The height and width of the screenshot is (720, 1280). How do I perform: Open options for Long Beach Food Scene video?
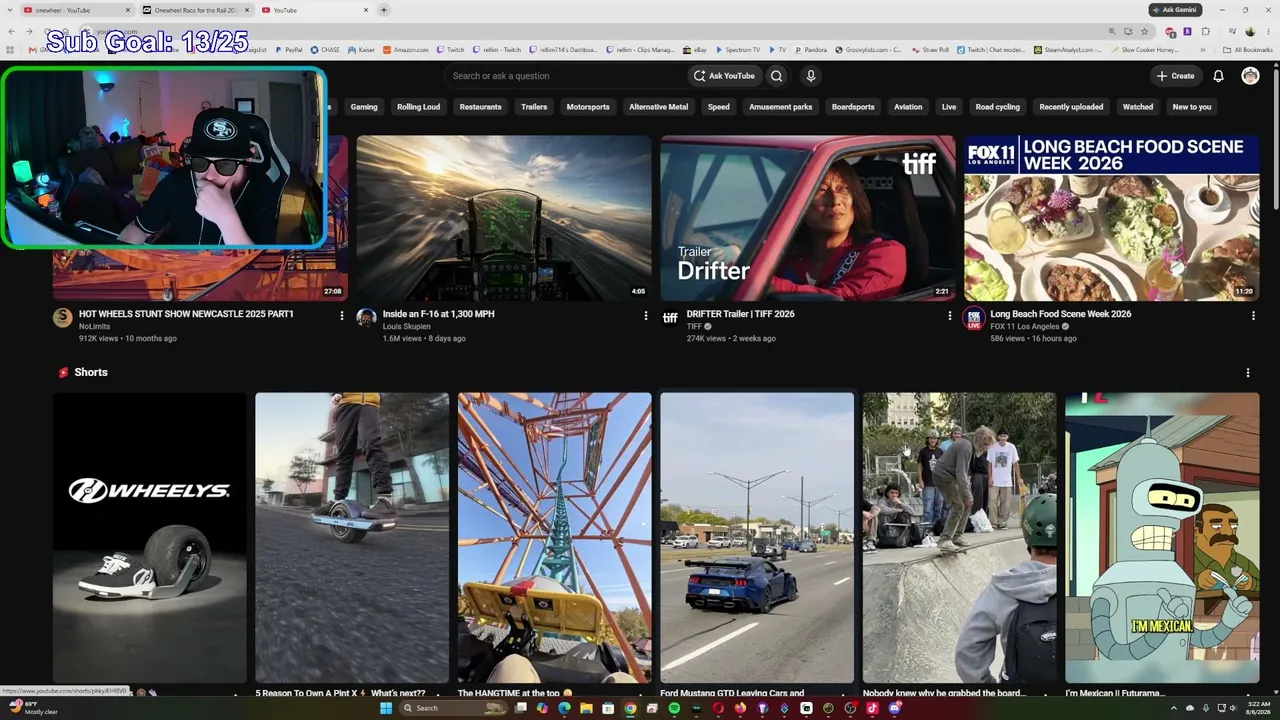click(1253, 316)
